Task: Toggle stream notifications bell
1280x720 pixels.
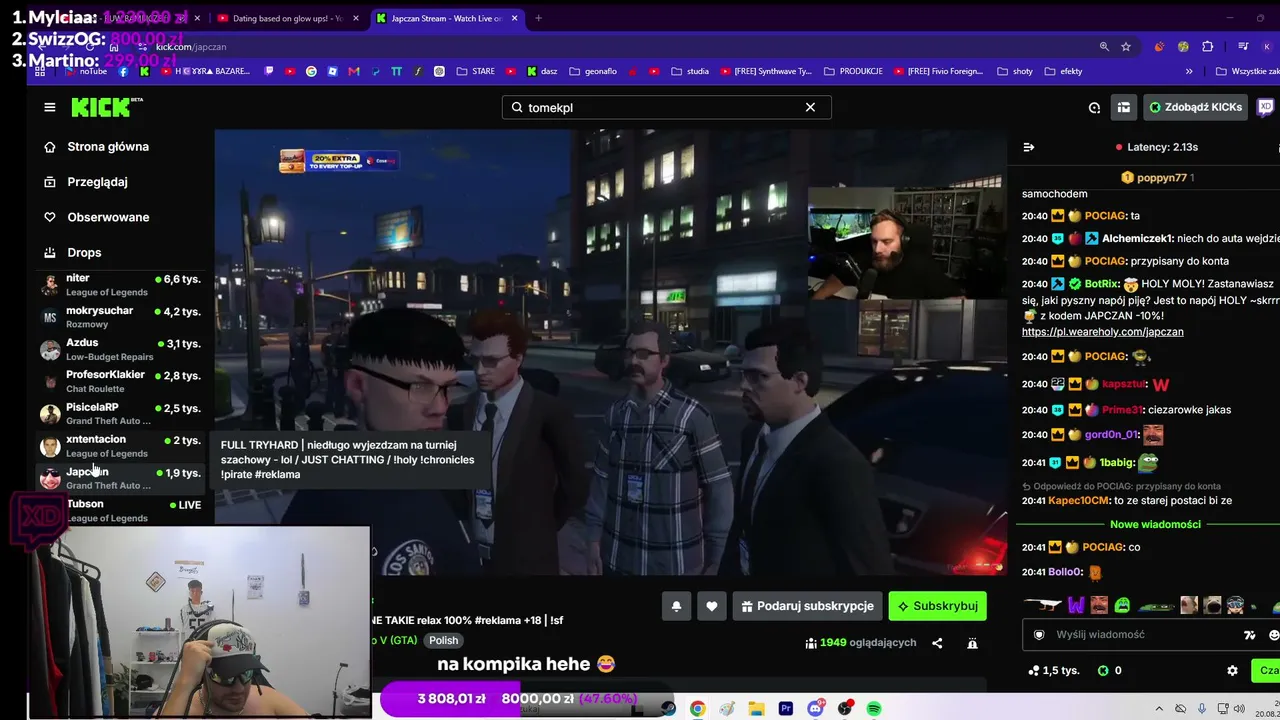Action: pyautogui.click(x=676, y=606)
